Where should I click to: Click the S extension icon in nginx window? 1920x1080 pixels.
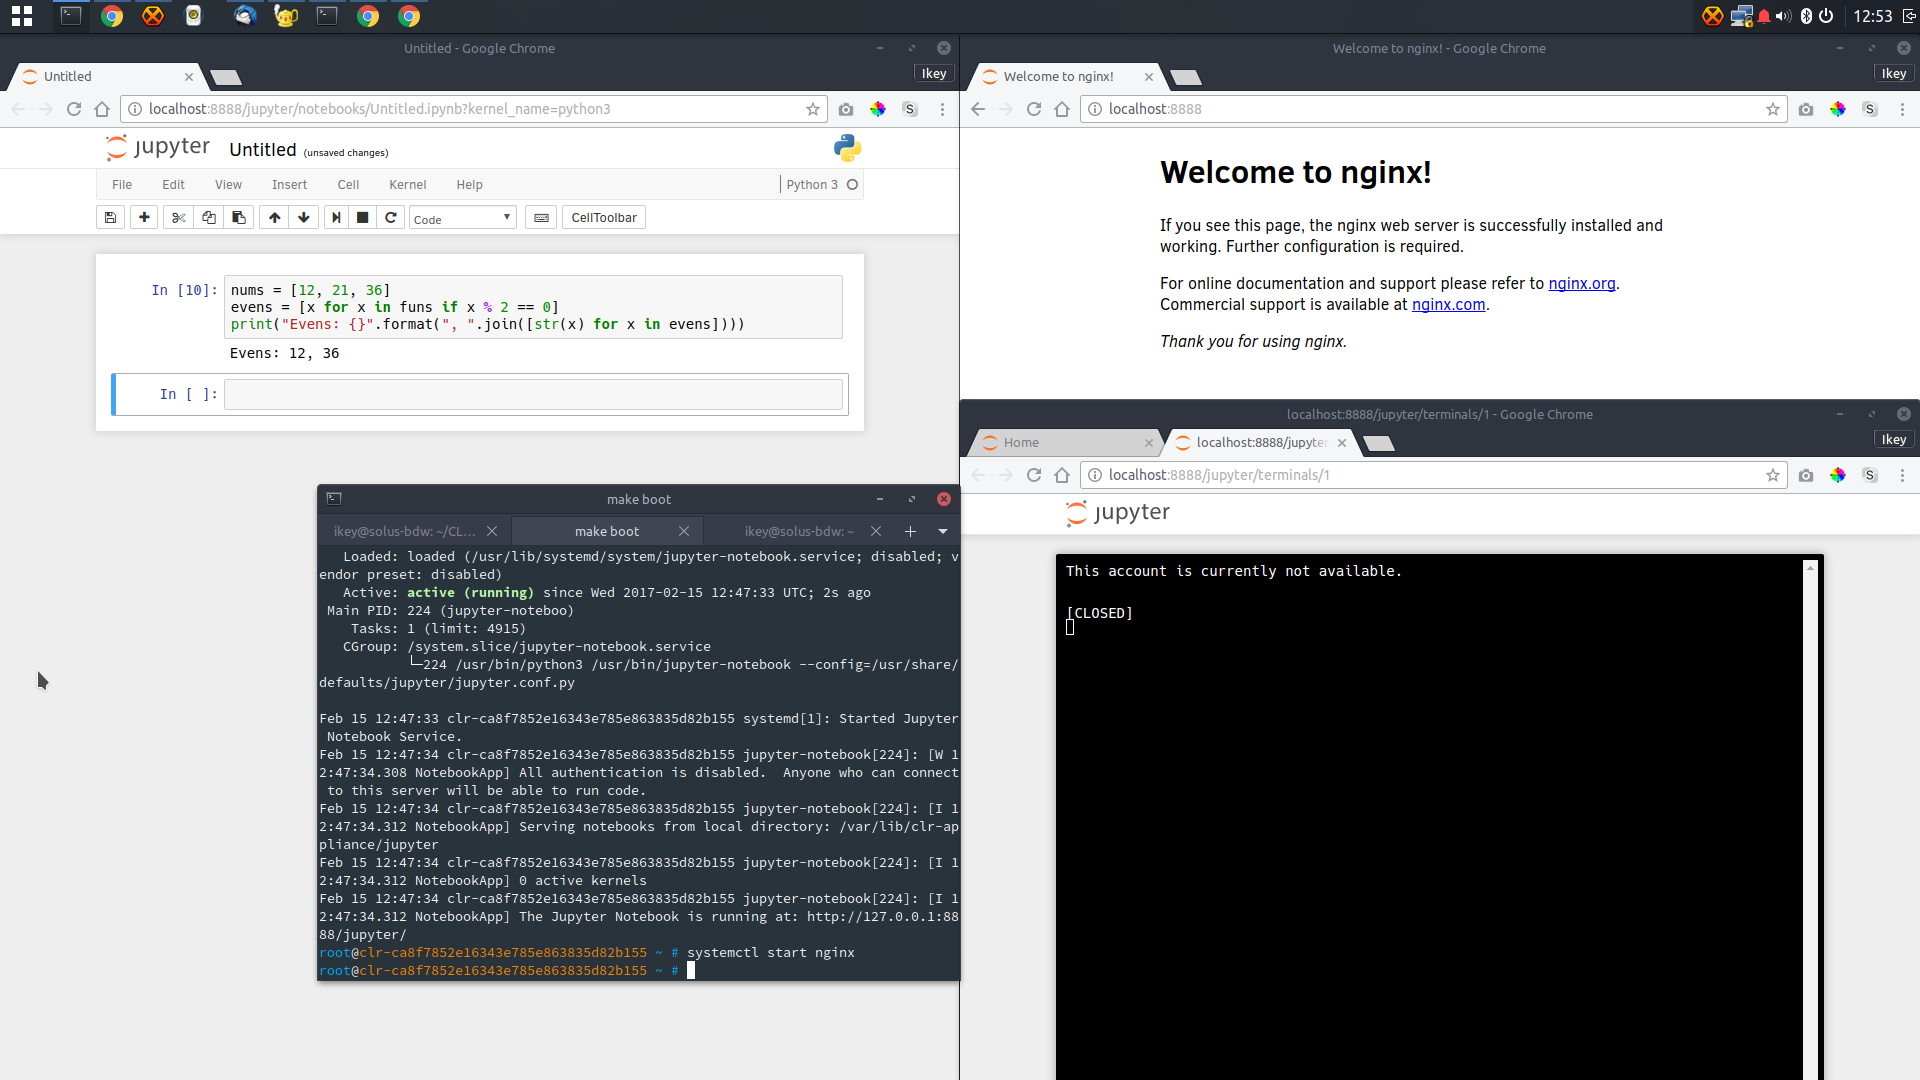[x=1870, y=109]
